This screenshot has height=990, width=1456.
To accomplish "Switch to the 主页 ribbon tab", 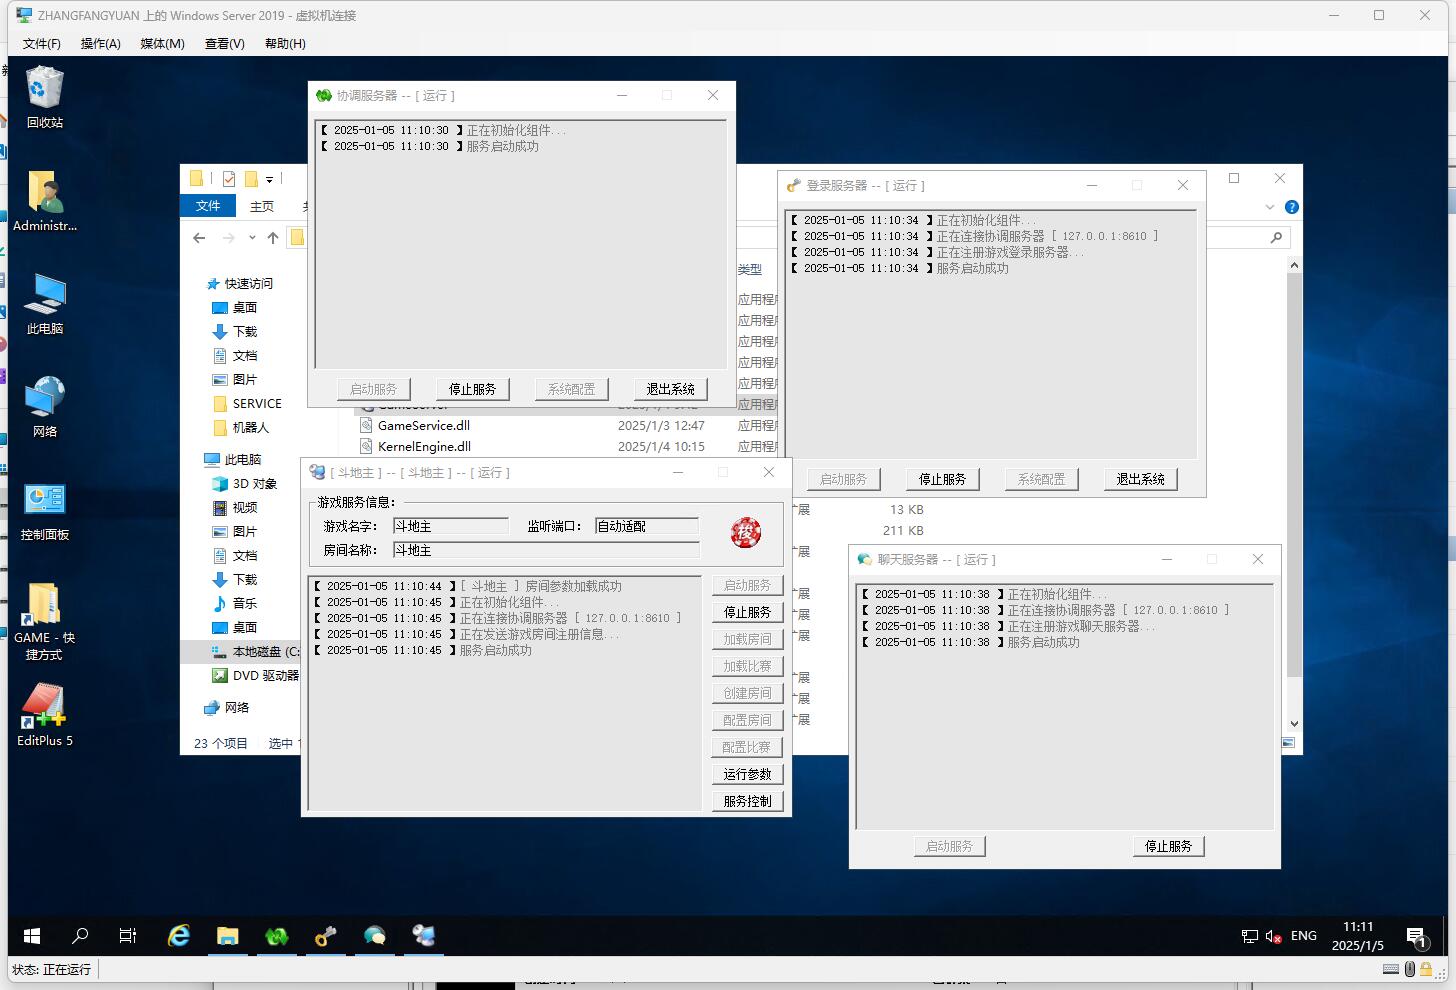I will [x=262, y=206].
